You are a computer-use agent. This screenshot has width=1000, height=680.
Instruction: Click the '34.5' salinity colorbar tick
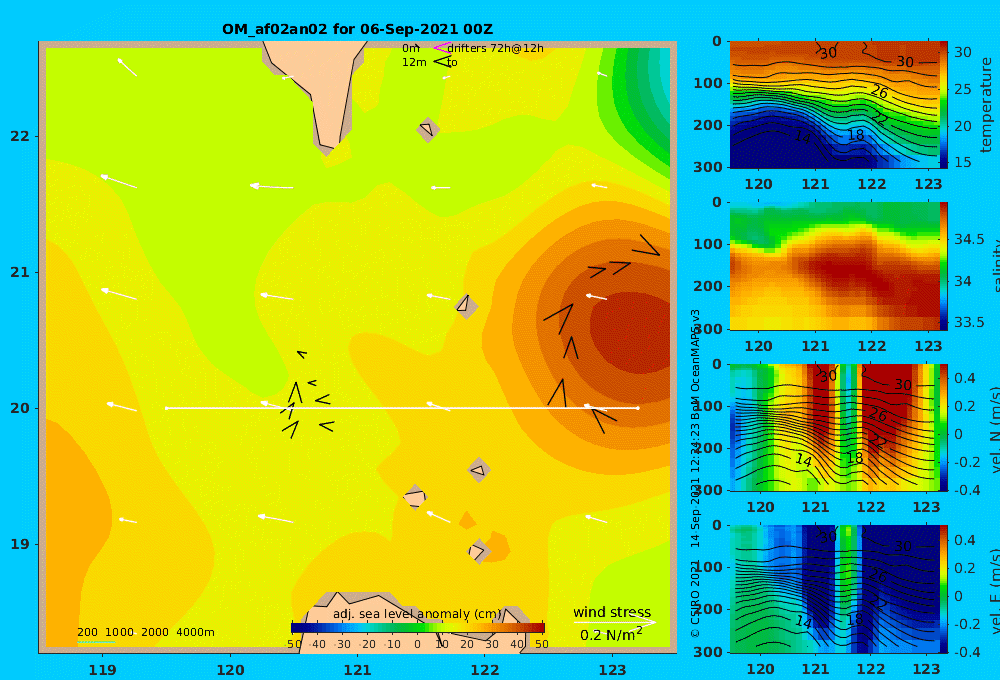point(969,239)
